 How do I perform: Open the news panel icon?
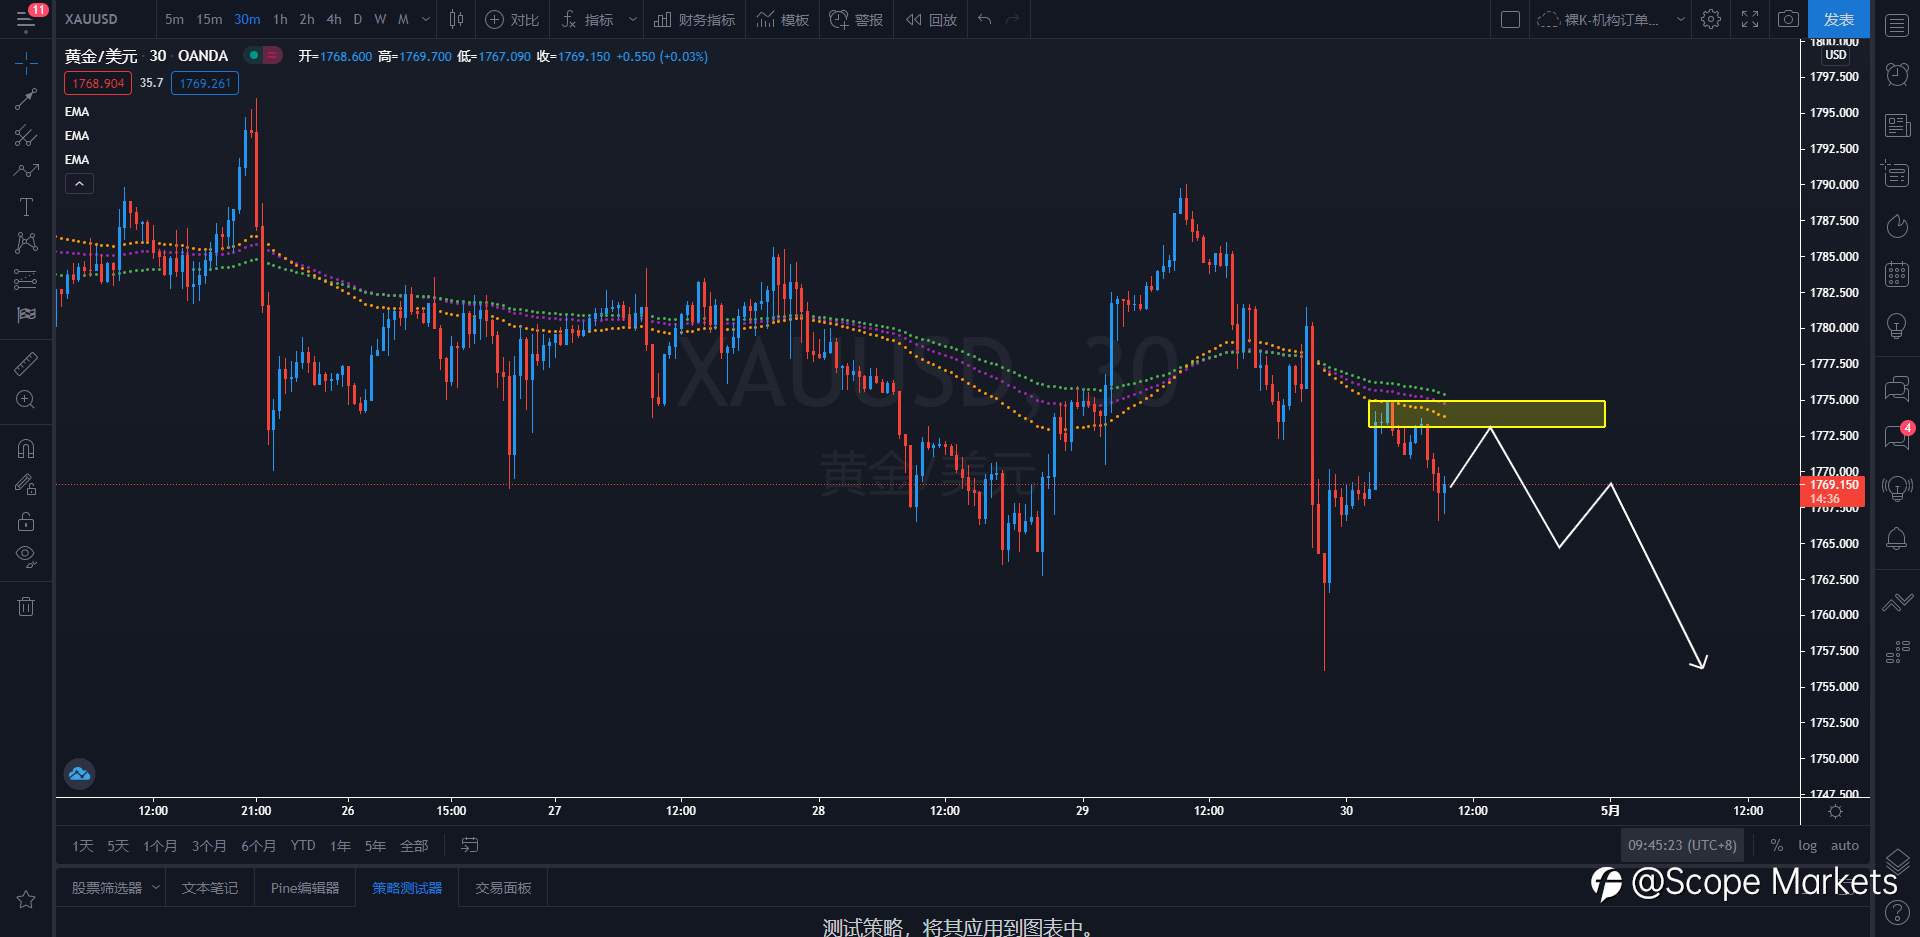click(1897, 125)
